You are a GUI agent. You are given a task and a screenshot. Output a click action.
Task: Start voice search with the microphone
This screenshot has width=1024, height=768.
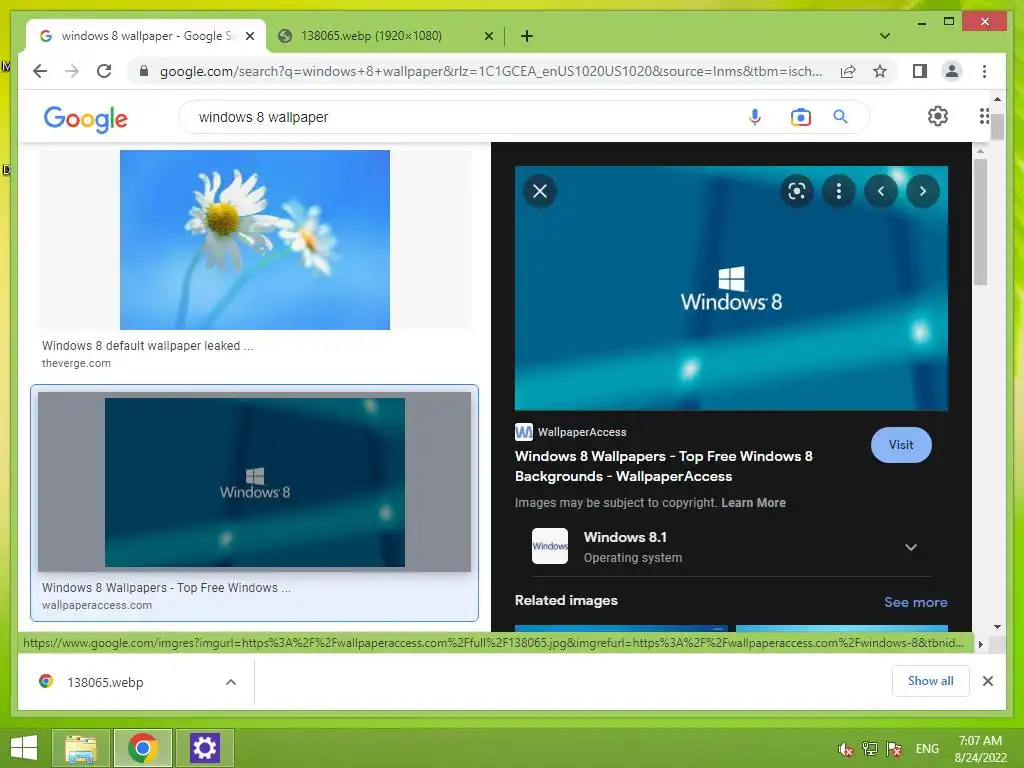754,117
